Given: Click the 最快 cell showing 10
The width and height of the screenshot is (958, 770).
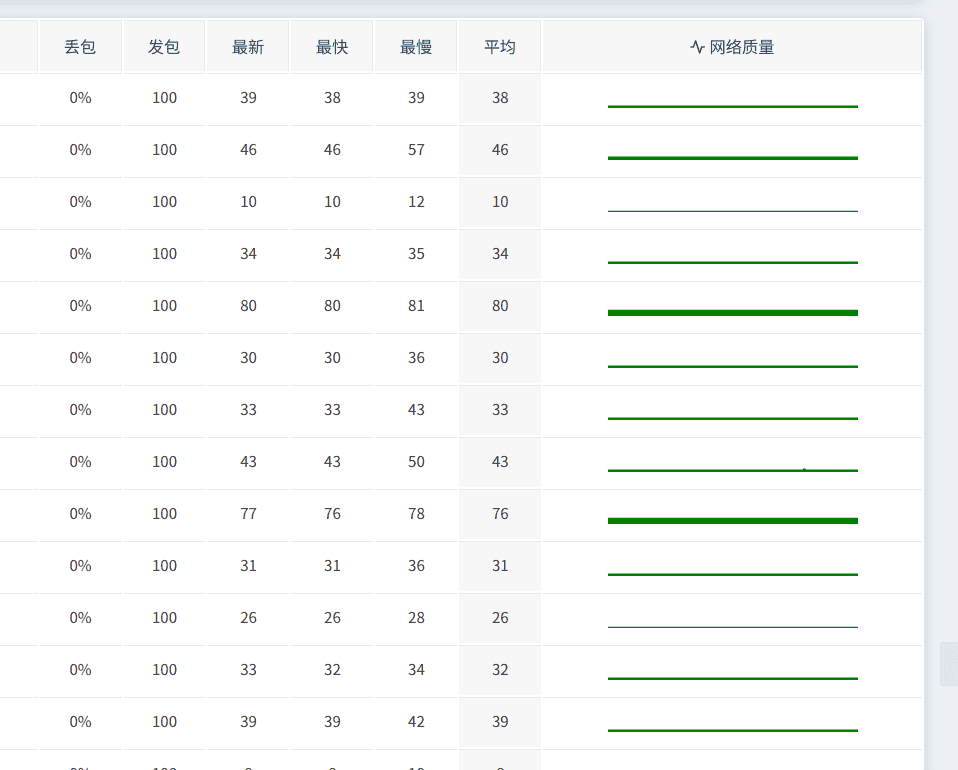Looking at the screenshot, I should point(332,202).
